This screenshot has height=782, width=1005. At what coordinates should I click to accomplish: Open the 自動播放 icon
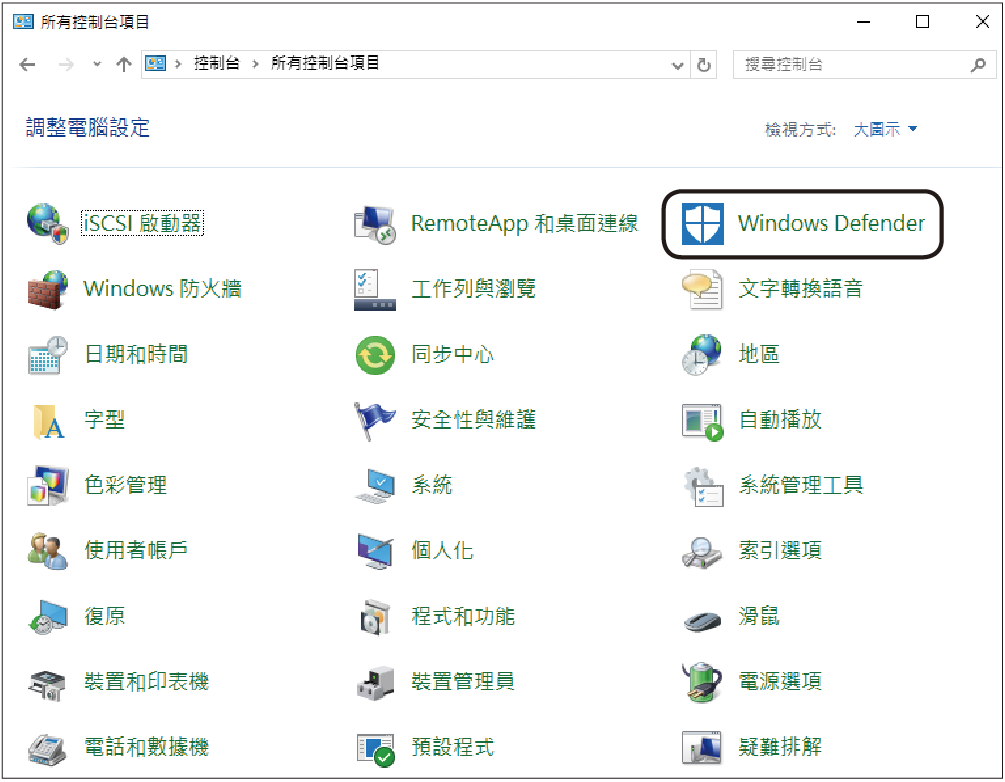(x=702, y=422)
